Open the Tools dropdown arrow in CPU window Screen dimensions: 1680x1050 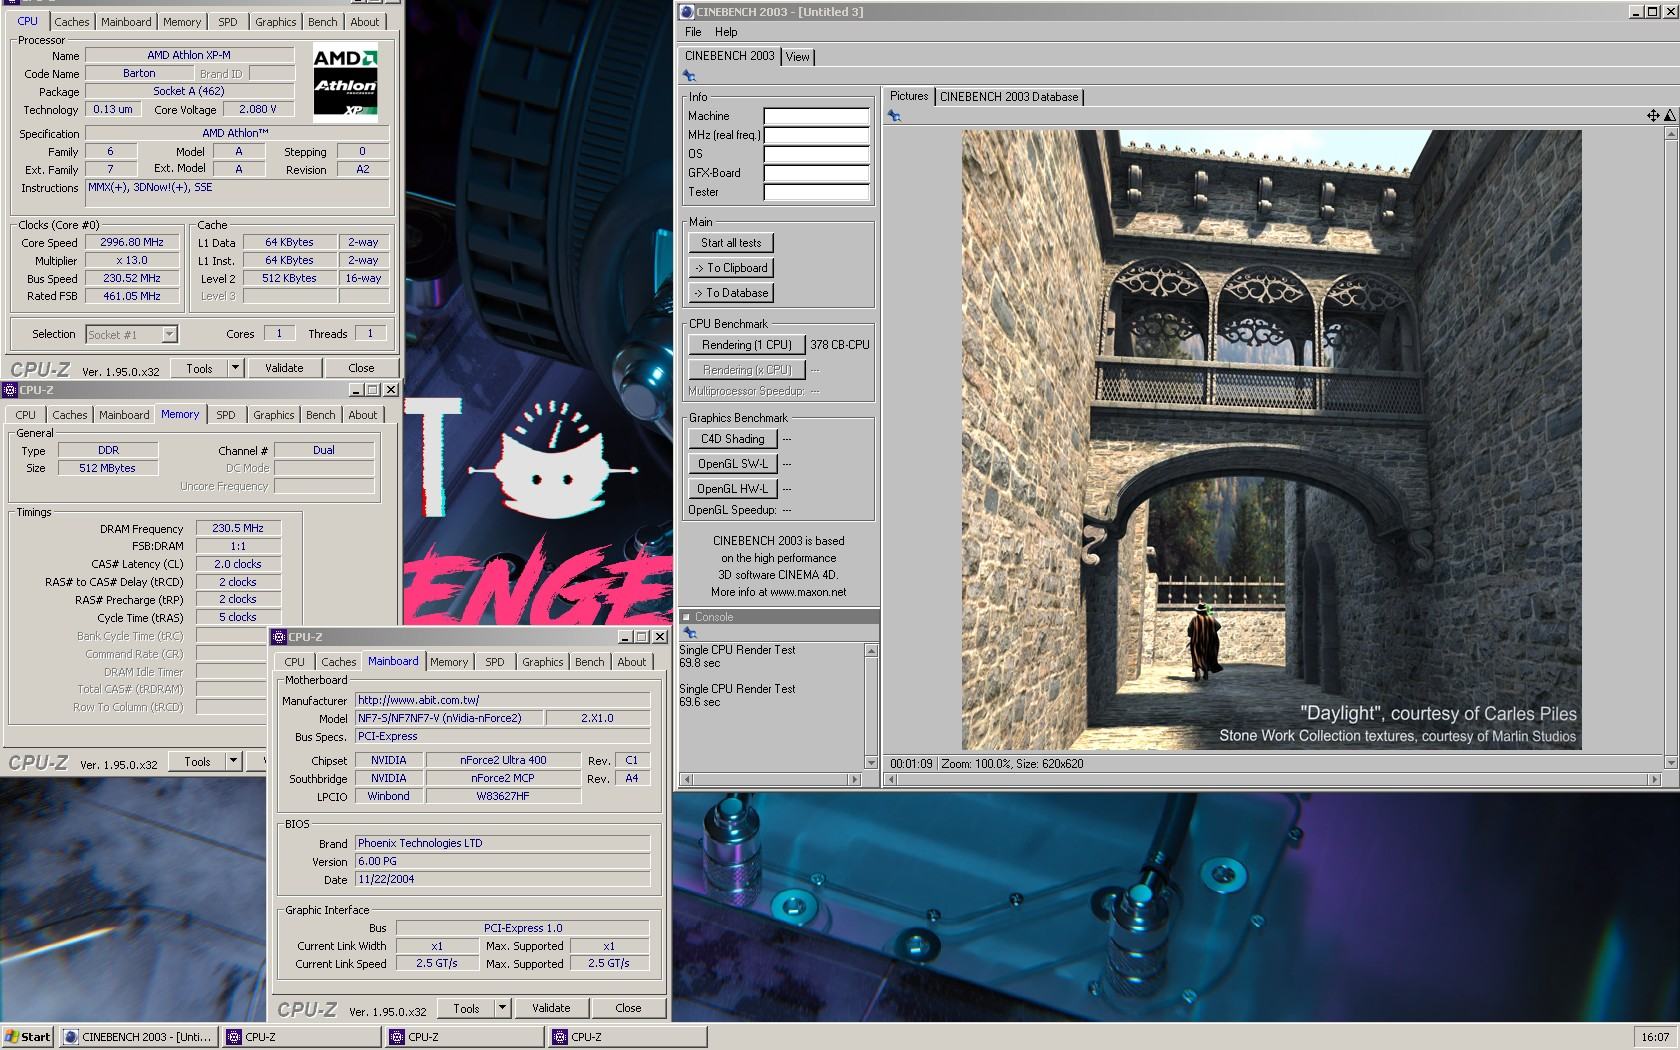click(235, 368)
